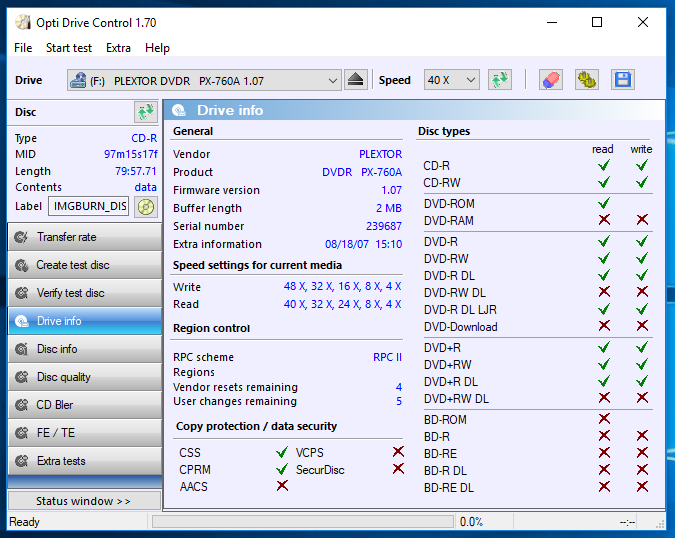Click User changes remaining value 5
Screen dimensions: 675x538
pos(399,402)
